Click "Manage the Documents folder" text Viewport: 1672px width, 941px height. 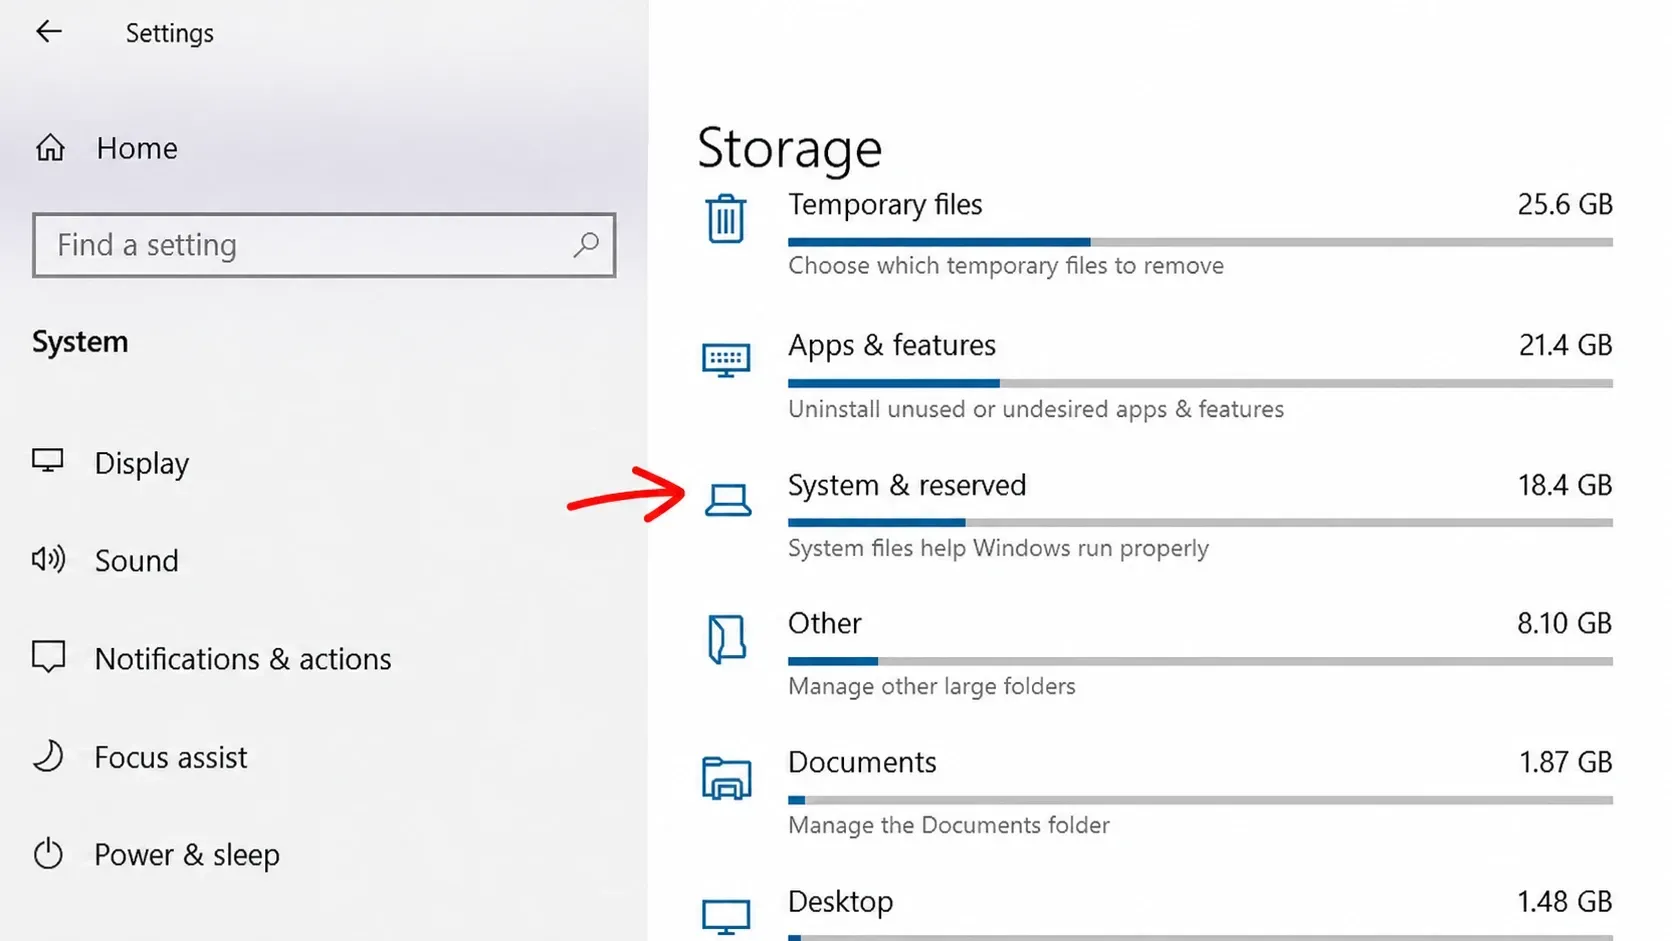(x=949, y=826)
